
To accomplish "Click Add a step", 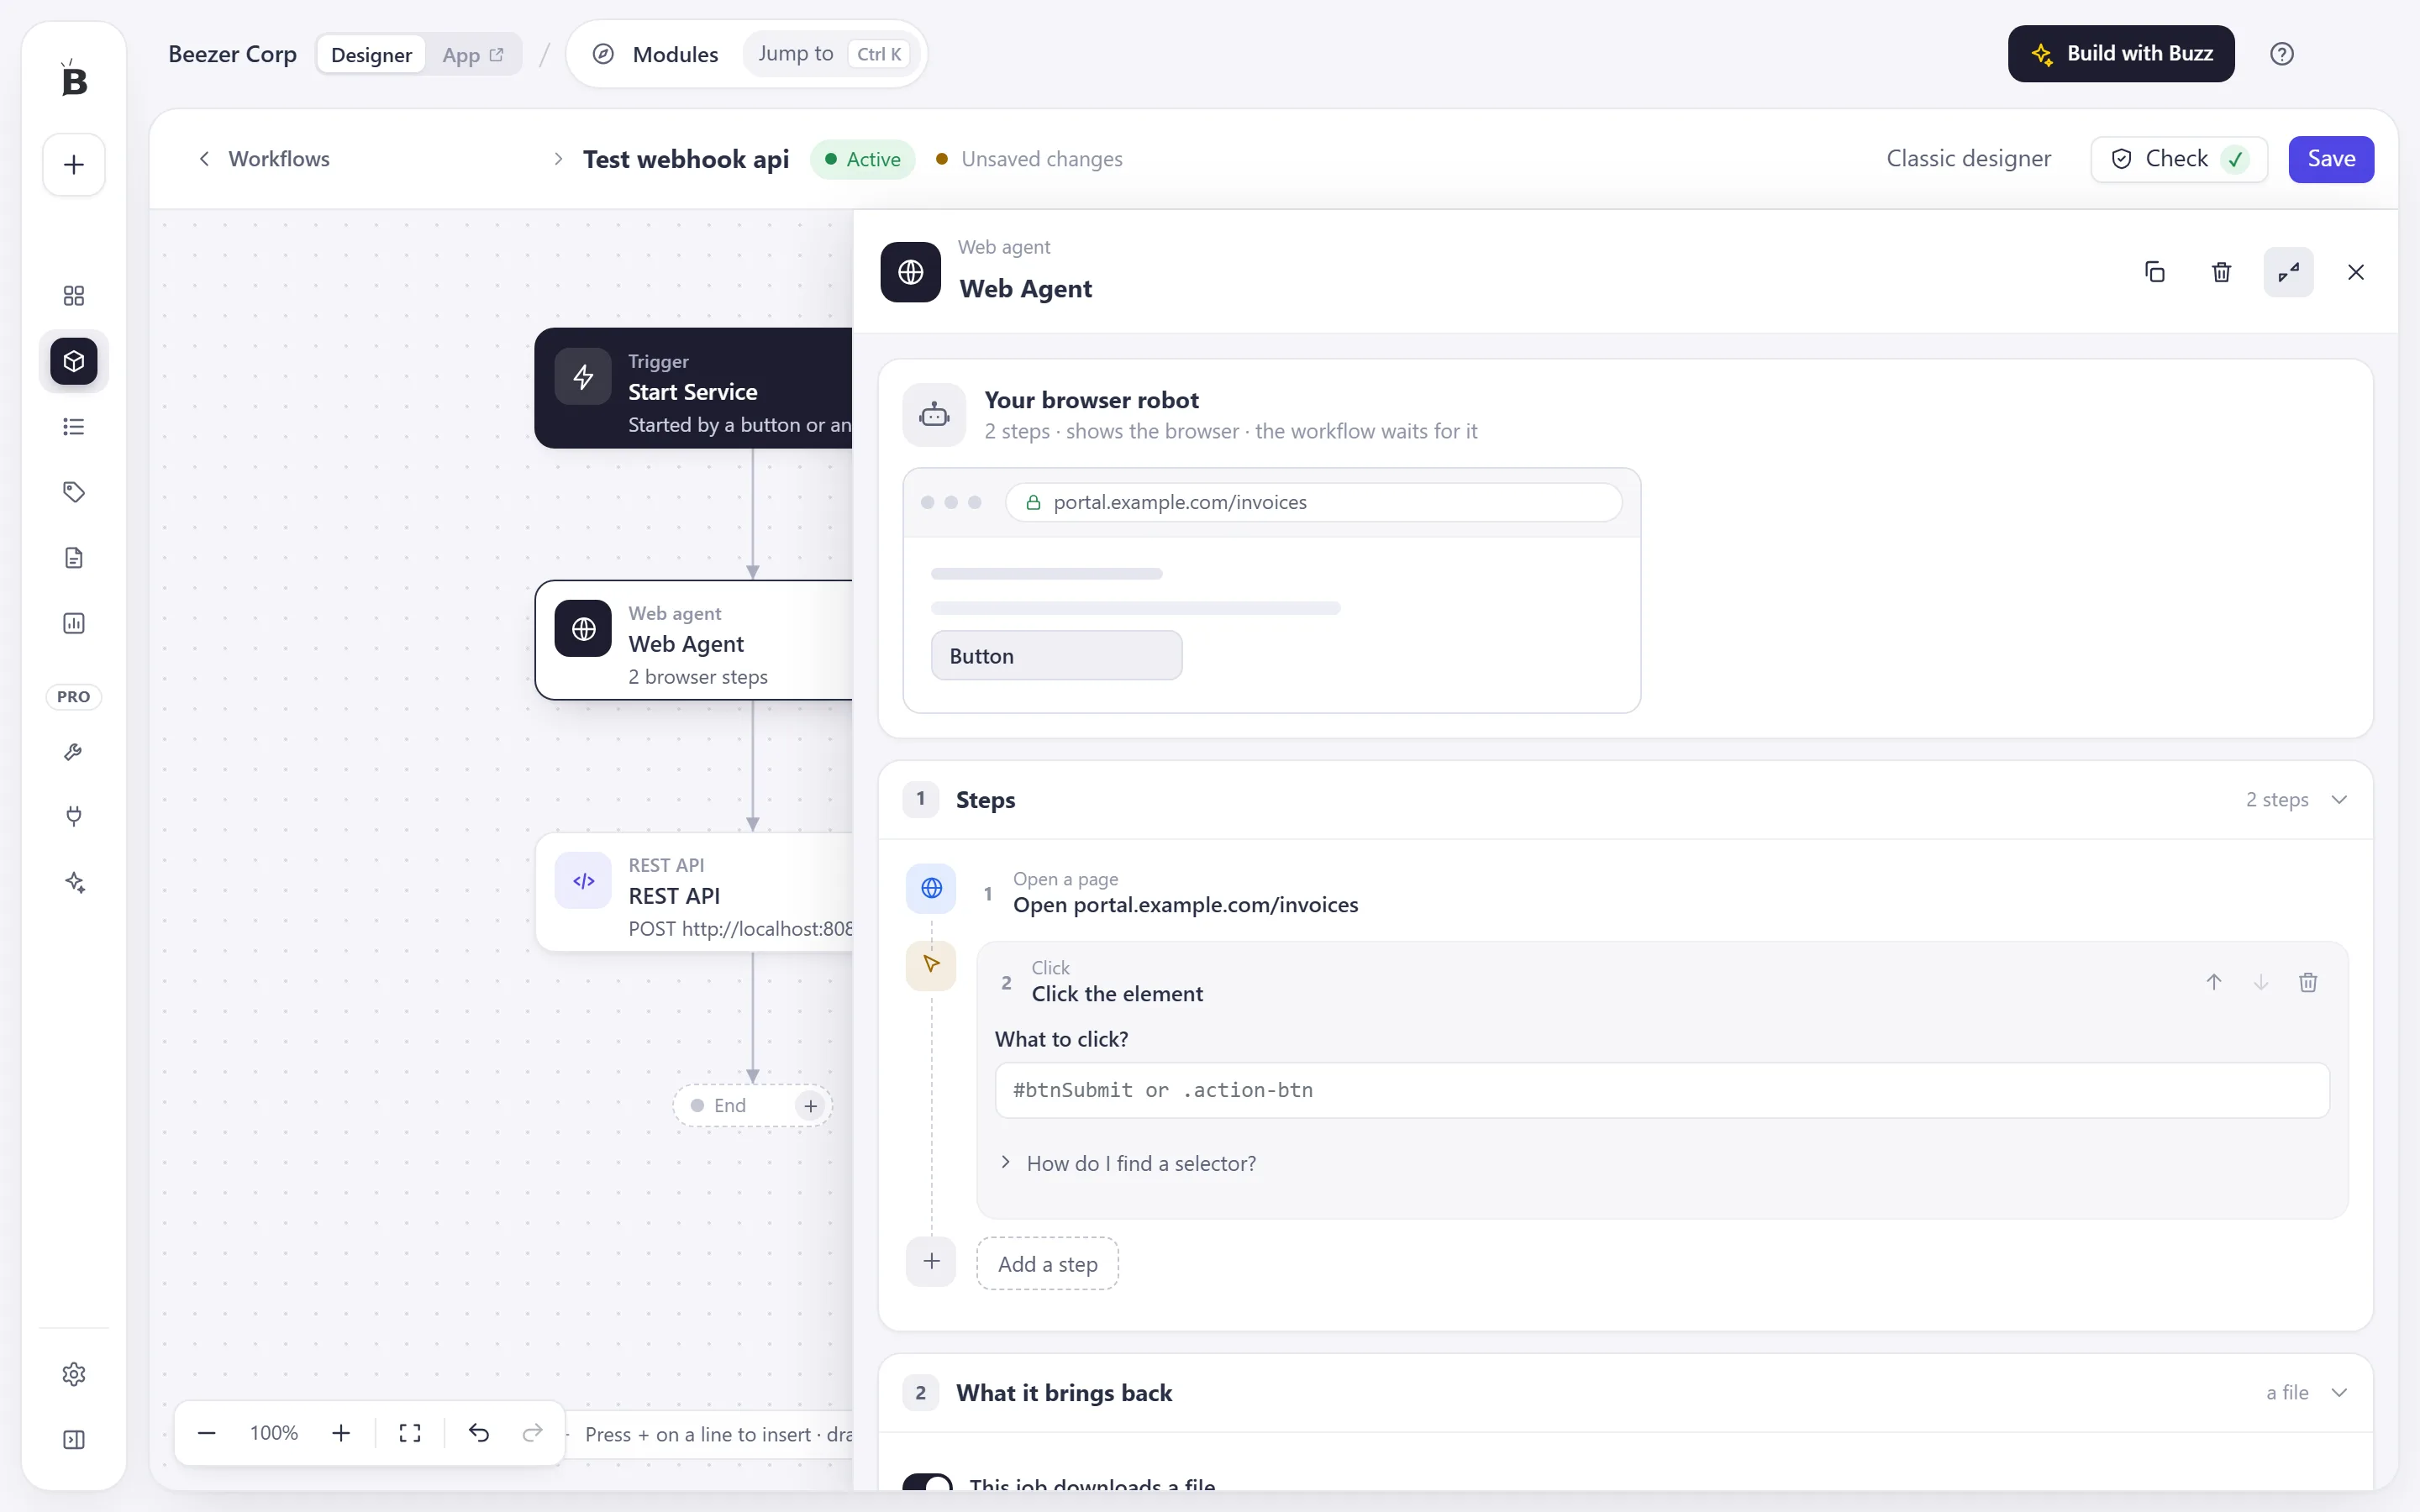I will click(x=1047, y=1264).
